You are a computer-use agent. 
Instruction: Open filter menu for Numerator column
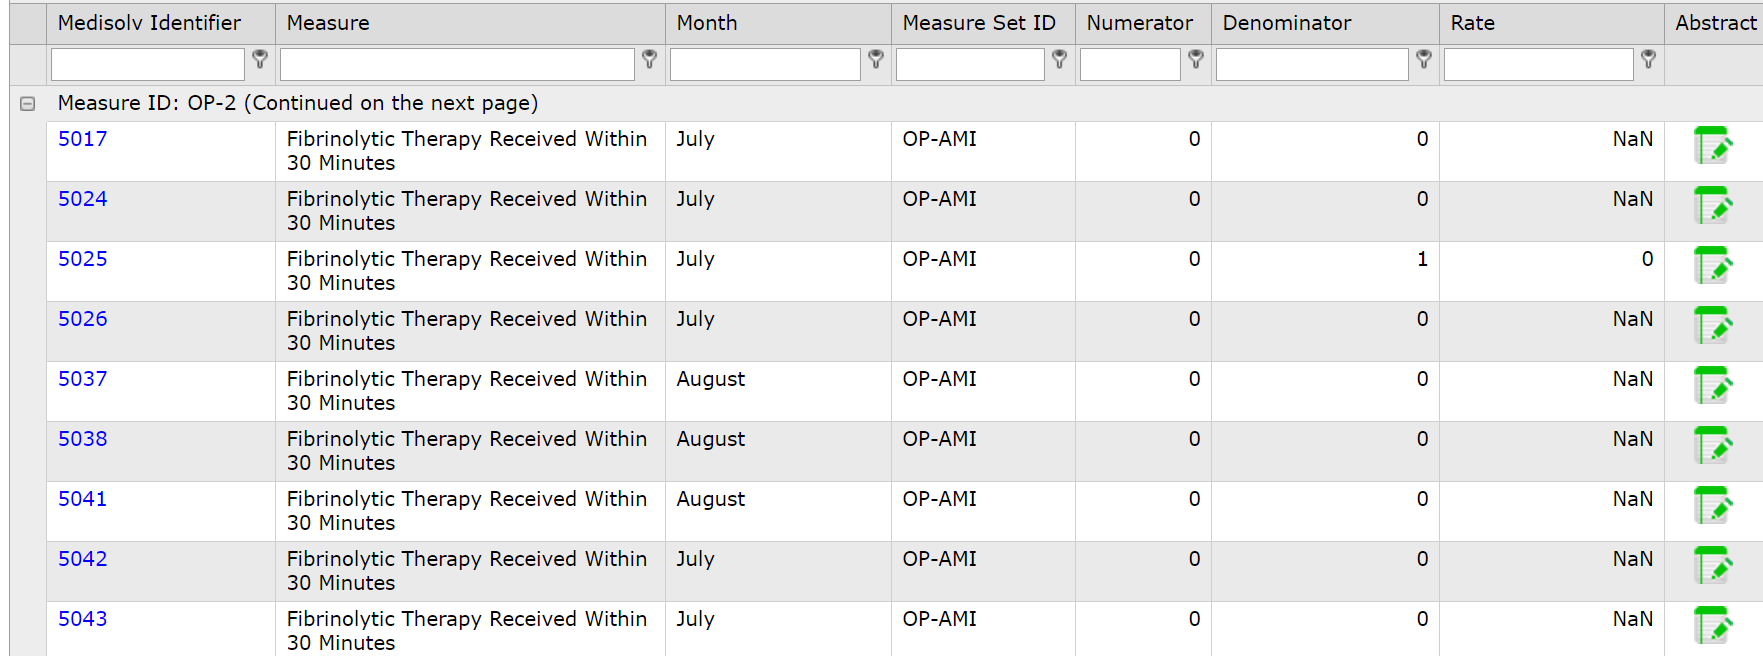(1195, 60)
